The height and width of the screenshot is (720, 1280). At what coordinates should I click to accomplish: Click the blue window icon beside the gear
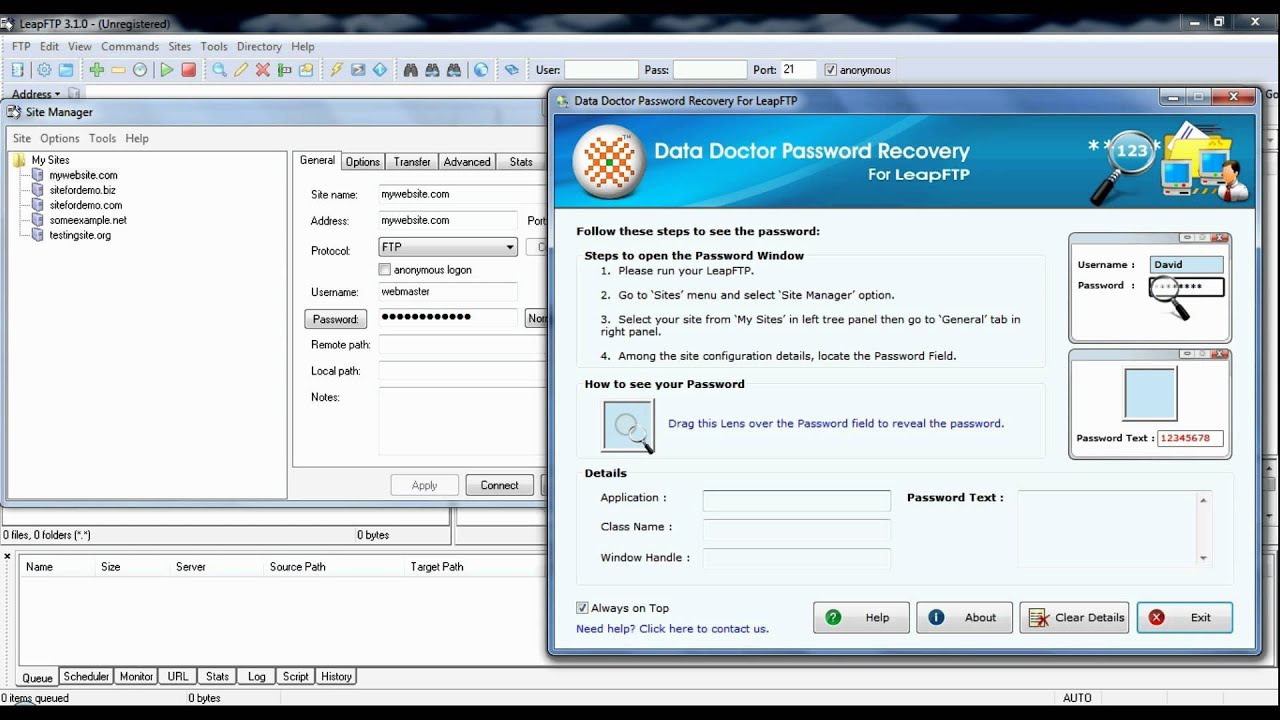[x=66, y=70]
